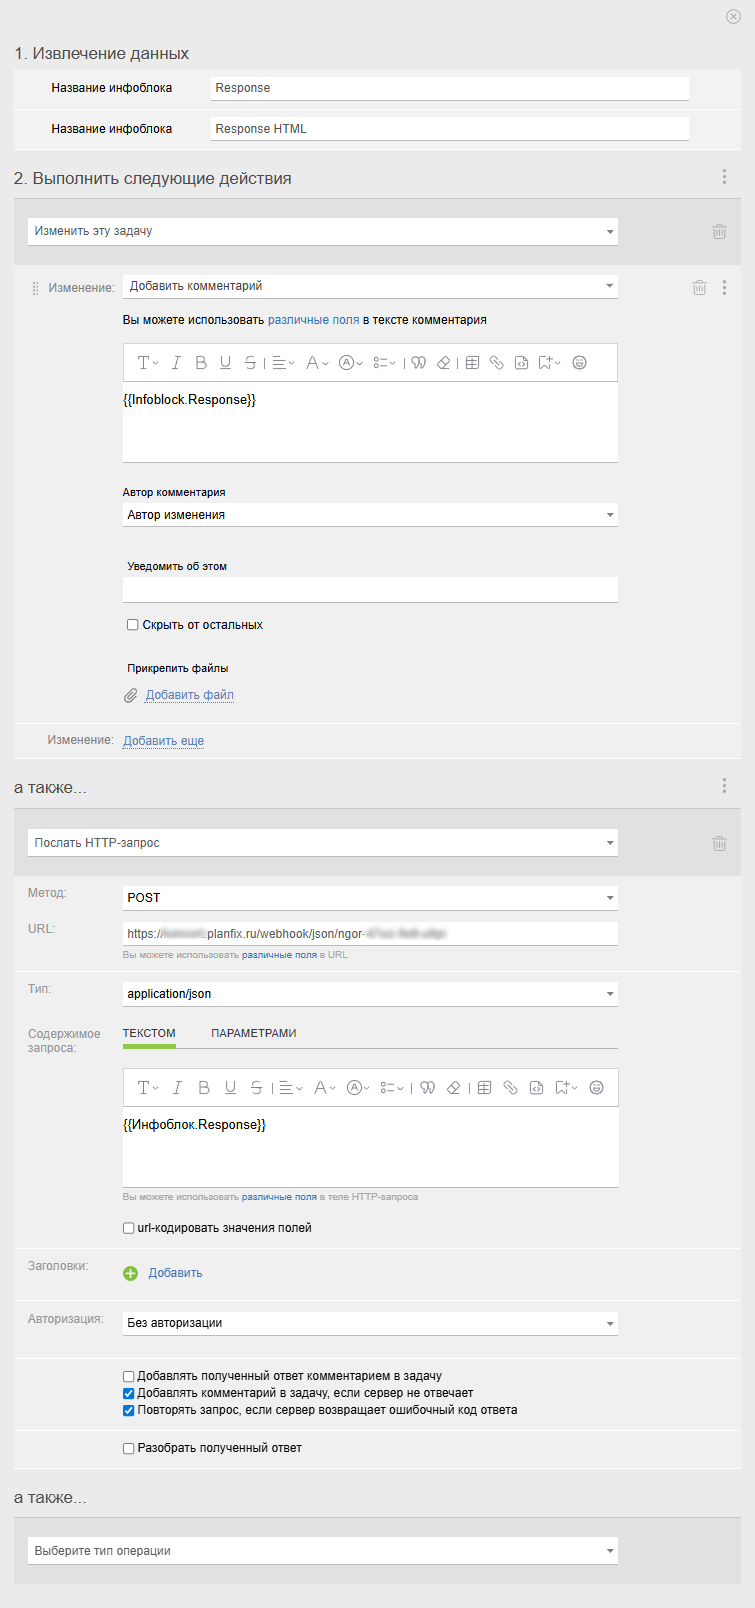The width and height of the screenshot is (755, 1608).
Task: Select the 'ТЕКСТОМ' tab
Action: tap(149, 1033)
